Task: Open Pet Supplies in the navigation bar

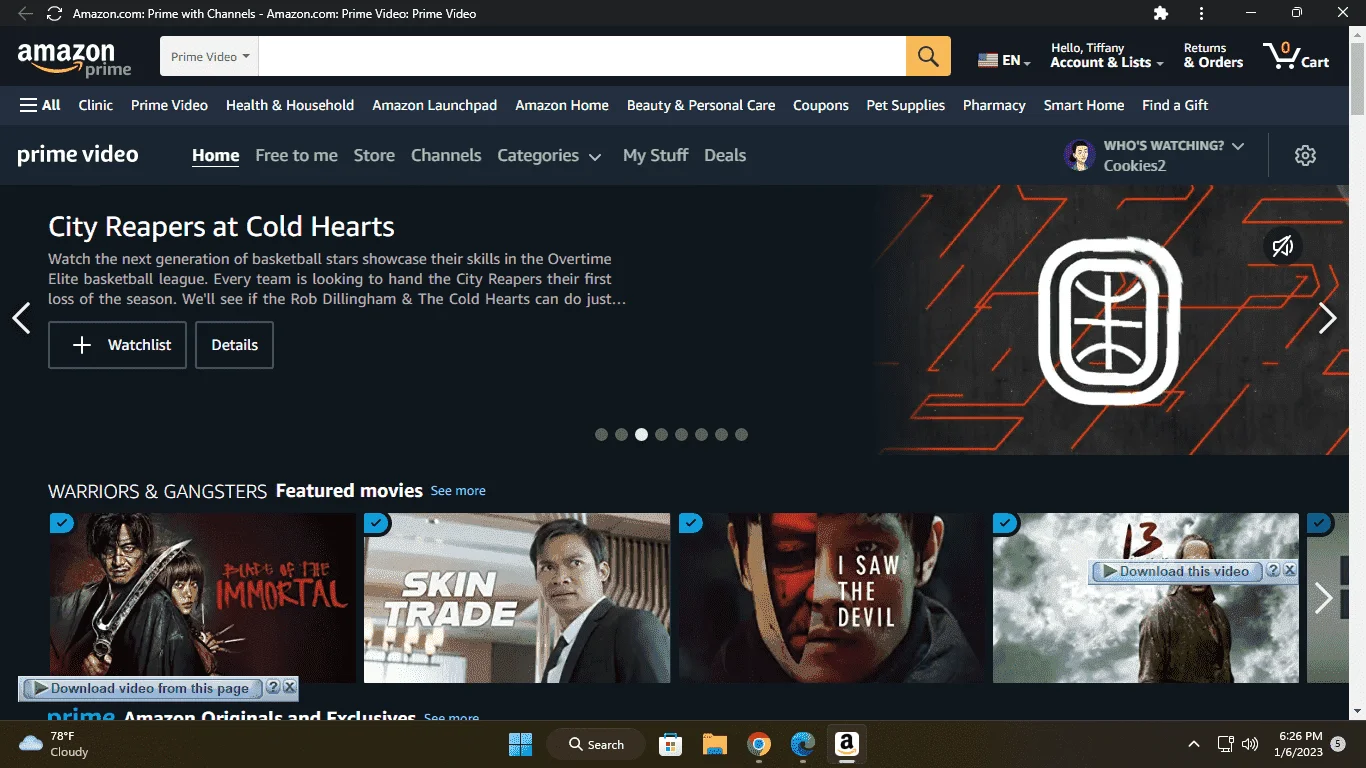Action: (x=905, y=105)
